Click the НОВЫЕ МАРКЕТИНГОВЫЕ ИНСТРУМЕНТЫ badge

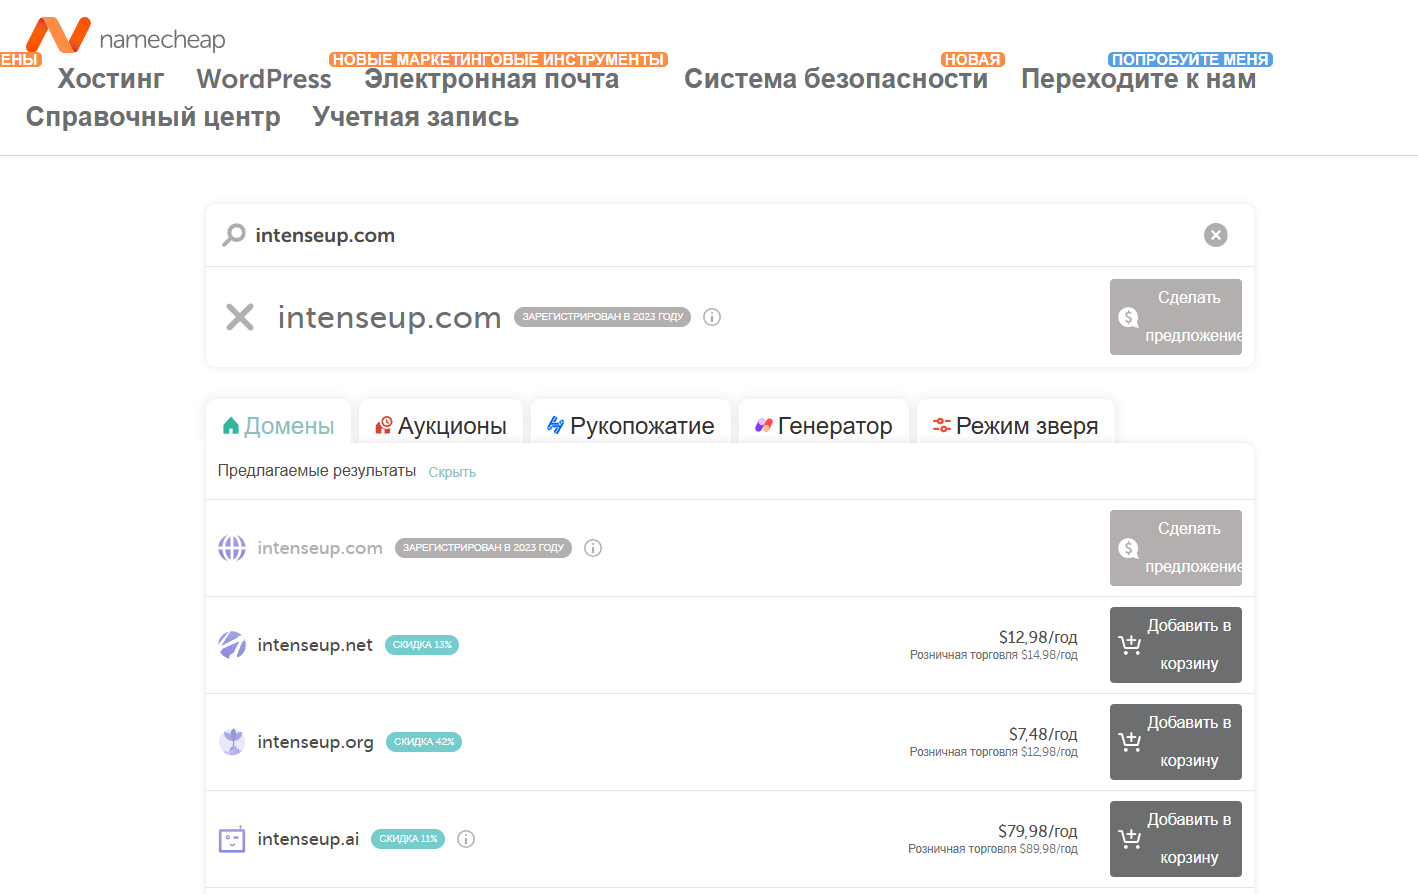pyautogui.click(x=498, y=60)
